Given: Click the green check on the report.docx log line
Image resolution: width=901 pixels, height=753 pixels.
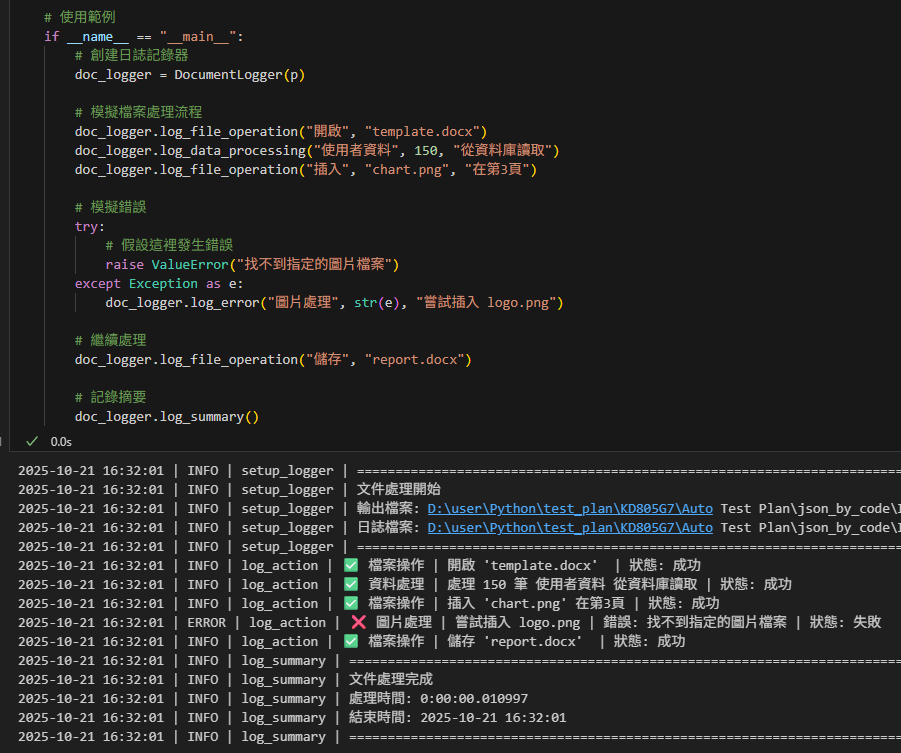Looking at the screenshot, I should [x=351, y=641].
